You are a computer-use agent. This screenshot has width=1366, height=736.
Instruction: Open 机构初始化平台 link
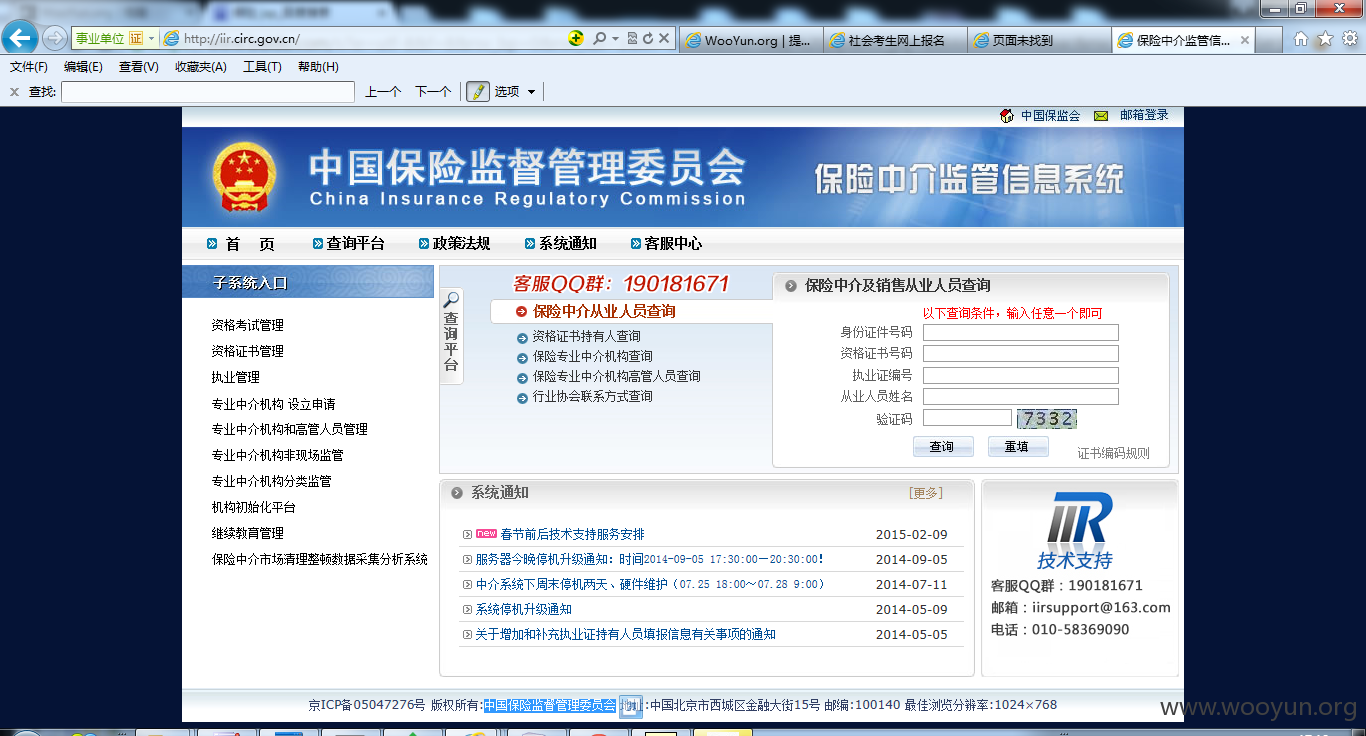coord(254,507)
